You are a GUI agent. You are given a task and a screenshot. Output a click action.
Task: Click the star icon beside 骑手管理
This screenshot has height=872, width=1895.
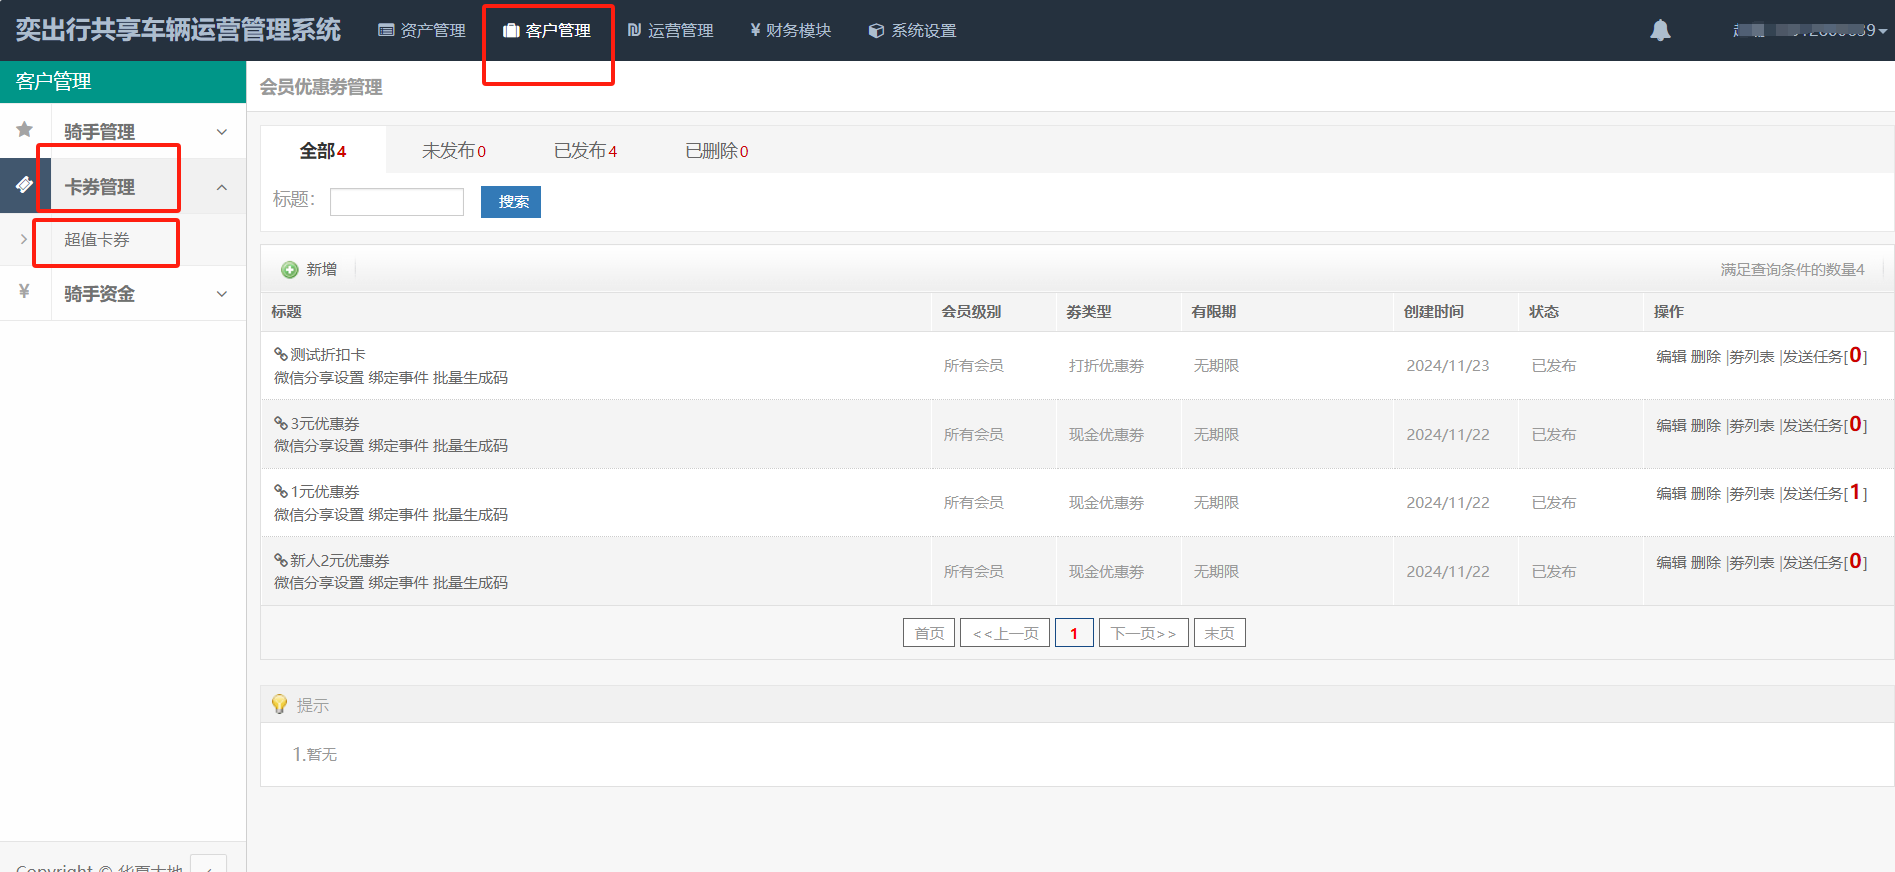pyautogui.click(x=25, y=130)
